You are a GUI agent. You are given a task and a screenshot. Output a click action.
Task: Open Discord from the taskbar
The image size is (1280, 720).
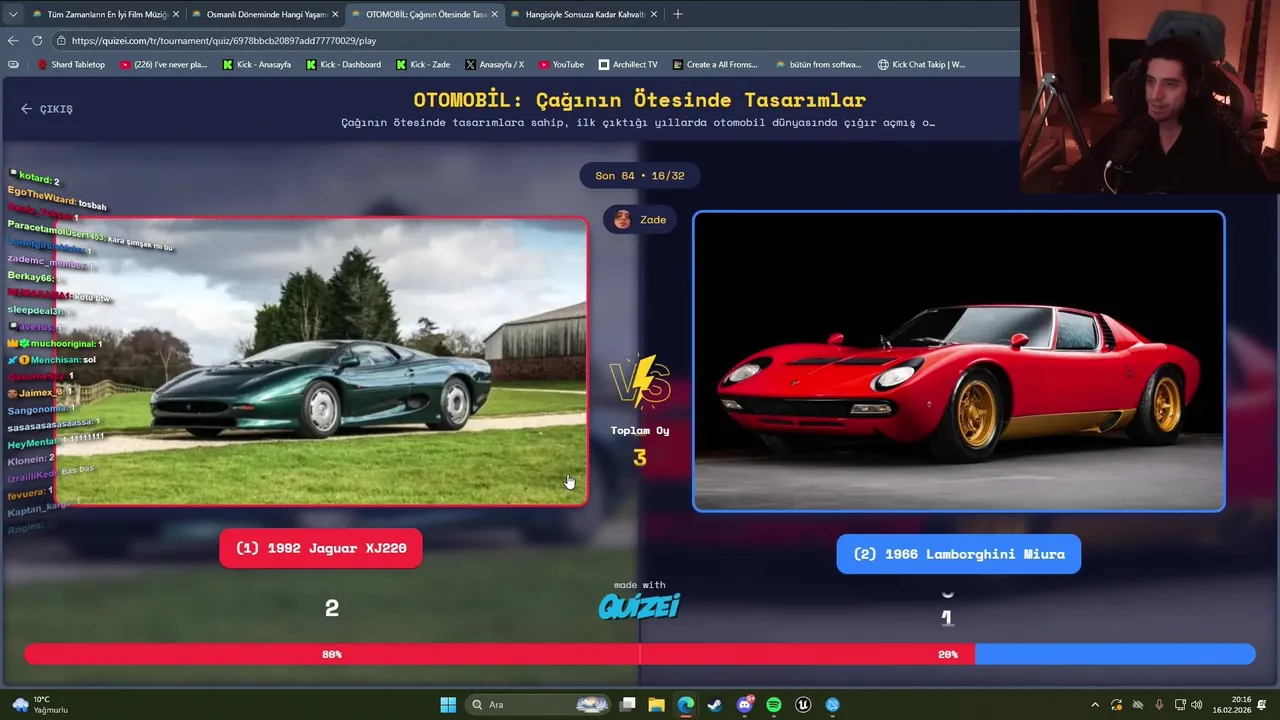point(745,705)
